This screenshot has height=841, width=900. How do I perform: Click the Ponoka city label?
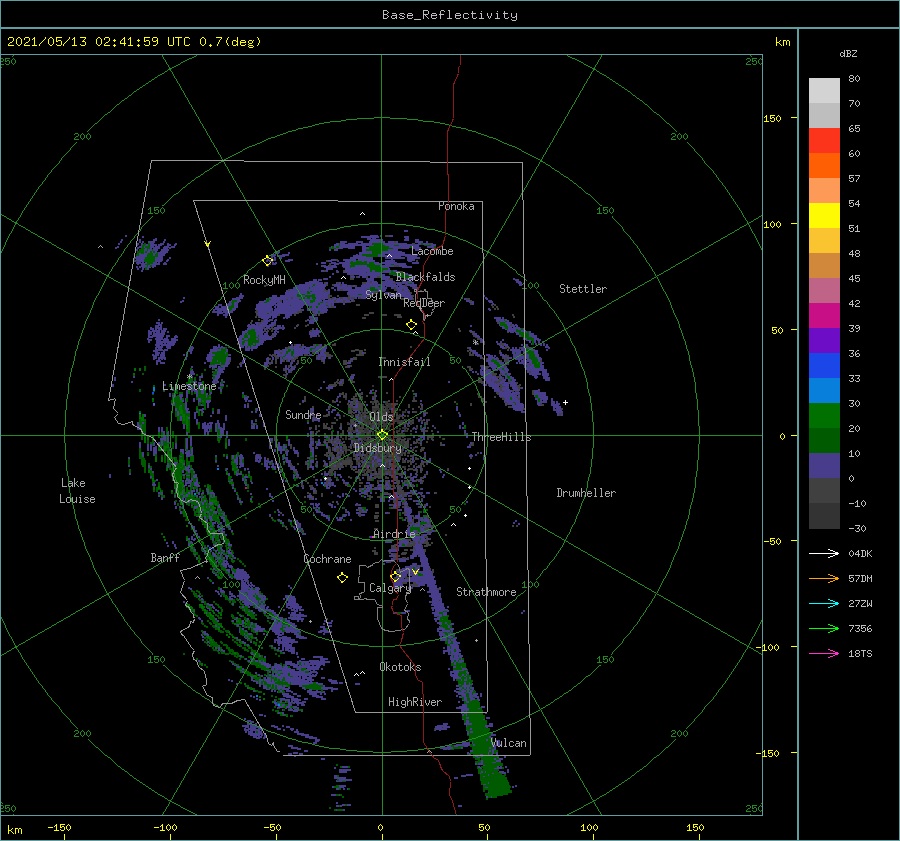click(x=456, y=206)
